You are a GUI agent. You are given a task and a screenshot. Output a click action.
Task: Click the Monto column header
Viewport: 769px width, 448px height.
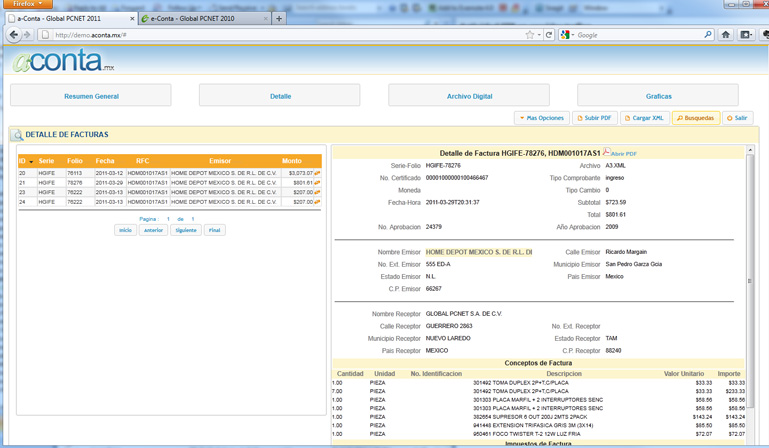pyautogui.click(x=292, y=161)
